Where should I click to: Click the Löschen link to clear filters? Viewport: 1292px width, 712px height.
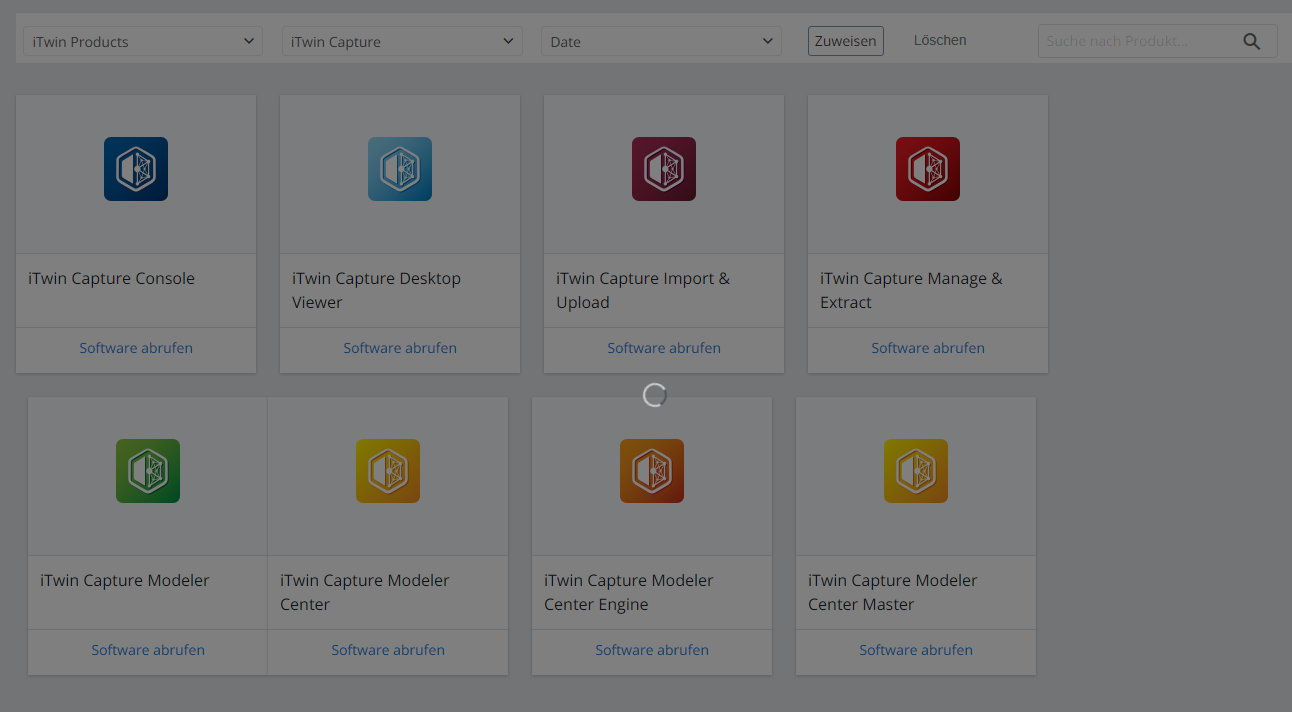(x=940, y=41)
